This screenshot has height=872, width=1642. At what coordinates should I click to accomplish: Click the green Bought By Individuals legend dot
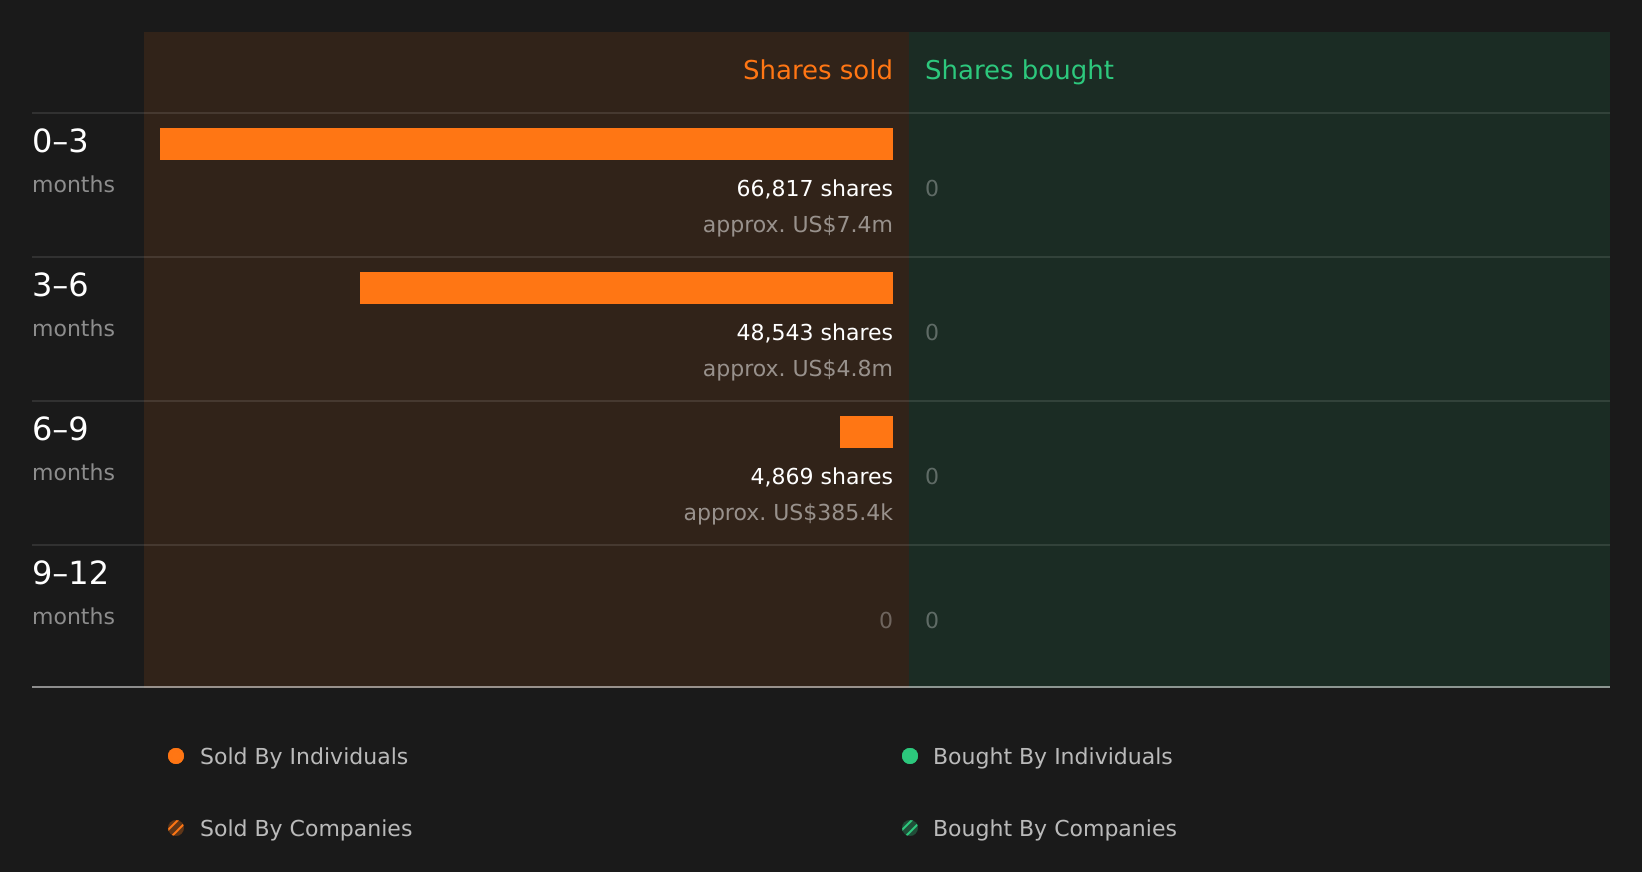910,756
